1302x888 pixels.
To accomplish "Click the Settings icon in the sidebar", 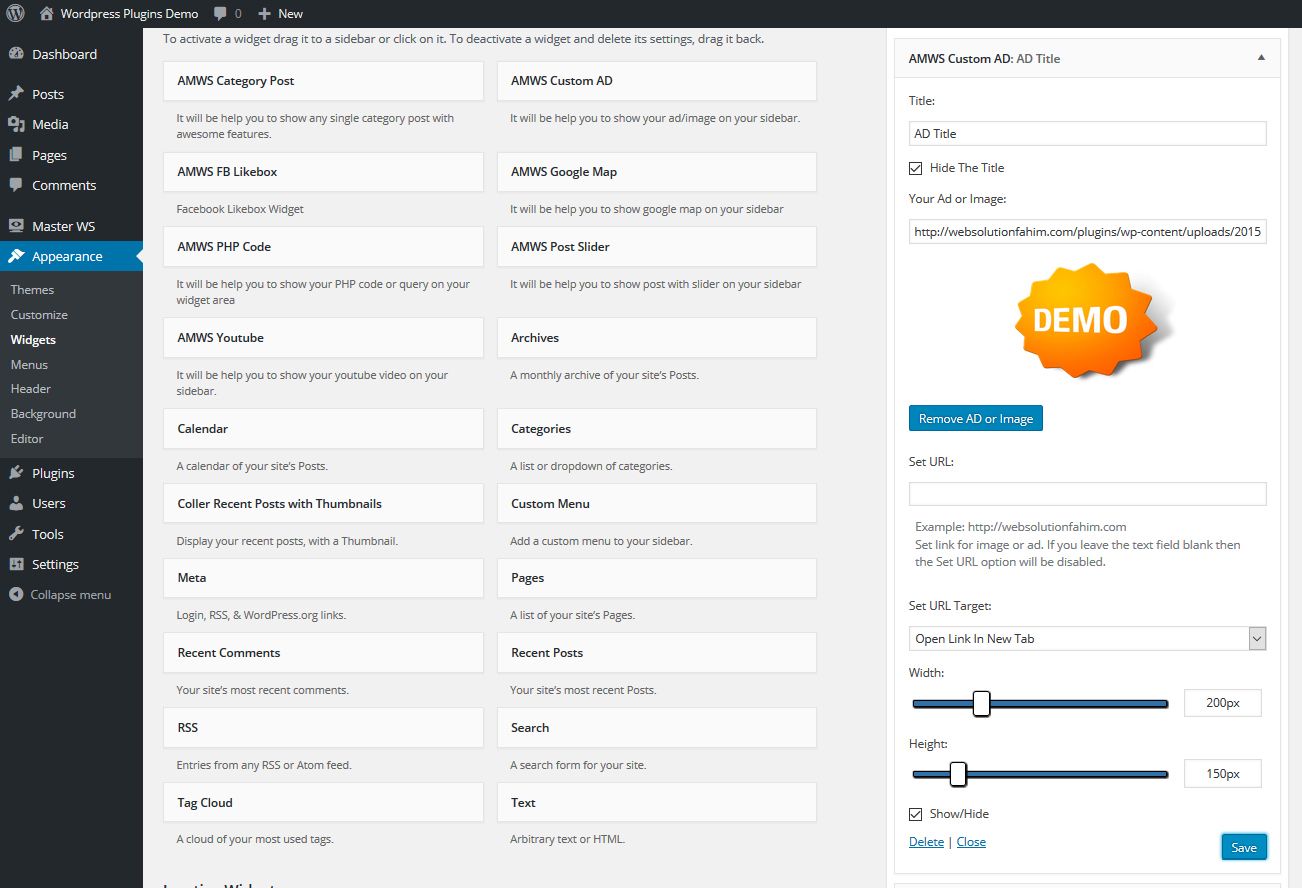I will [x=16, y=564].
